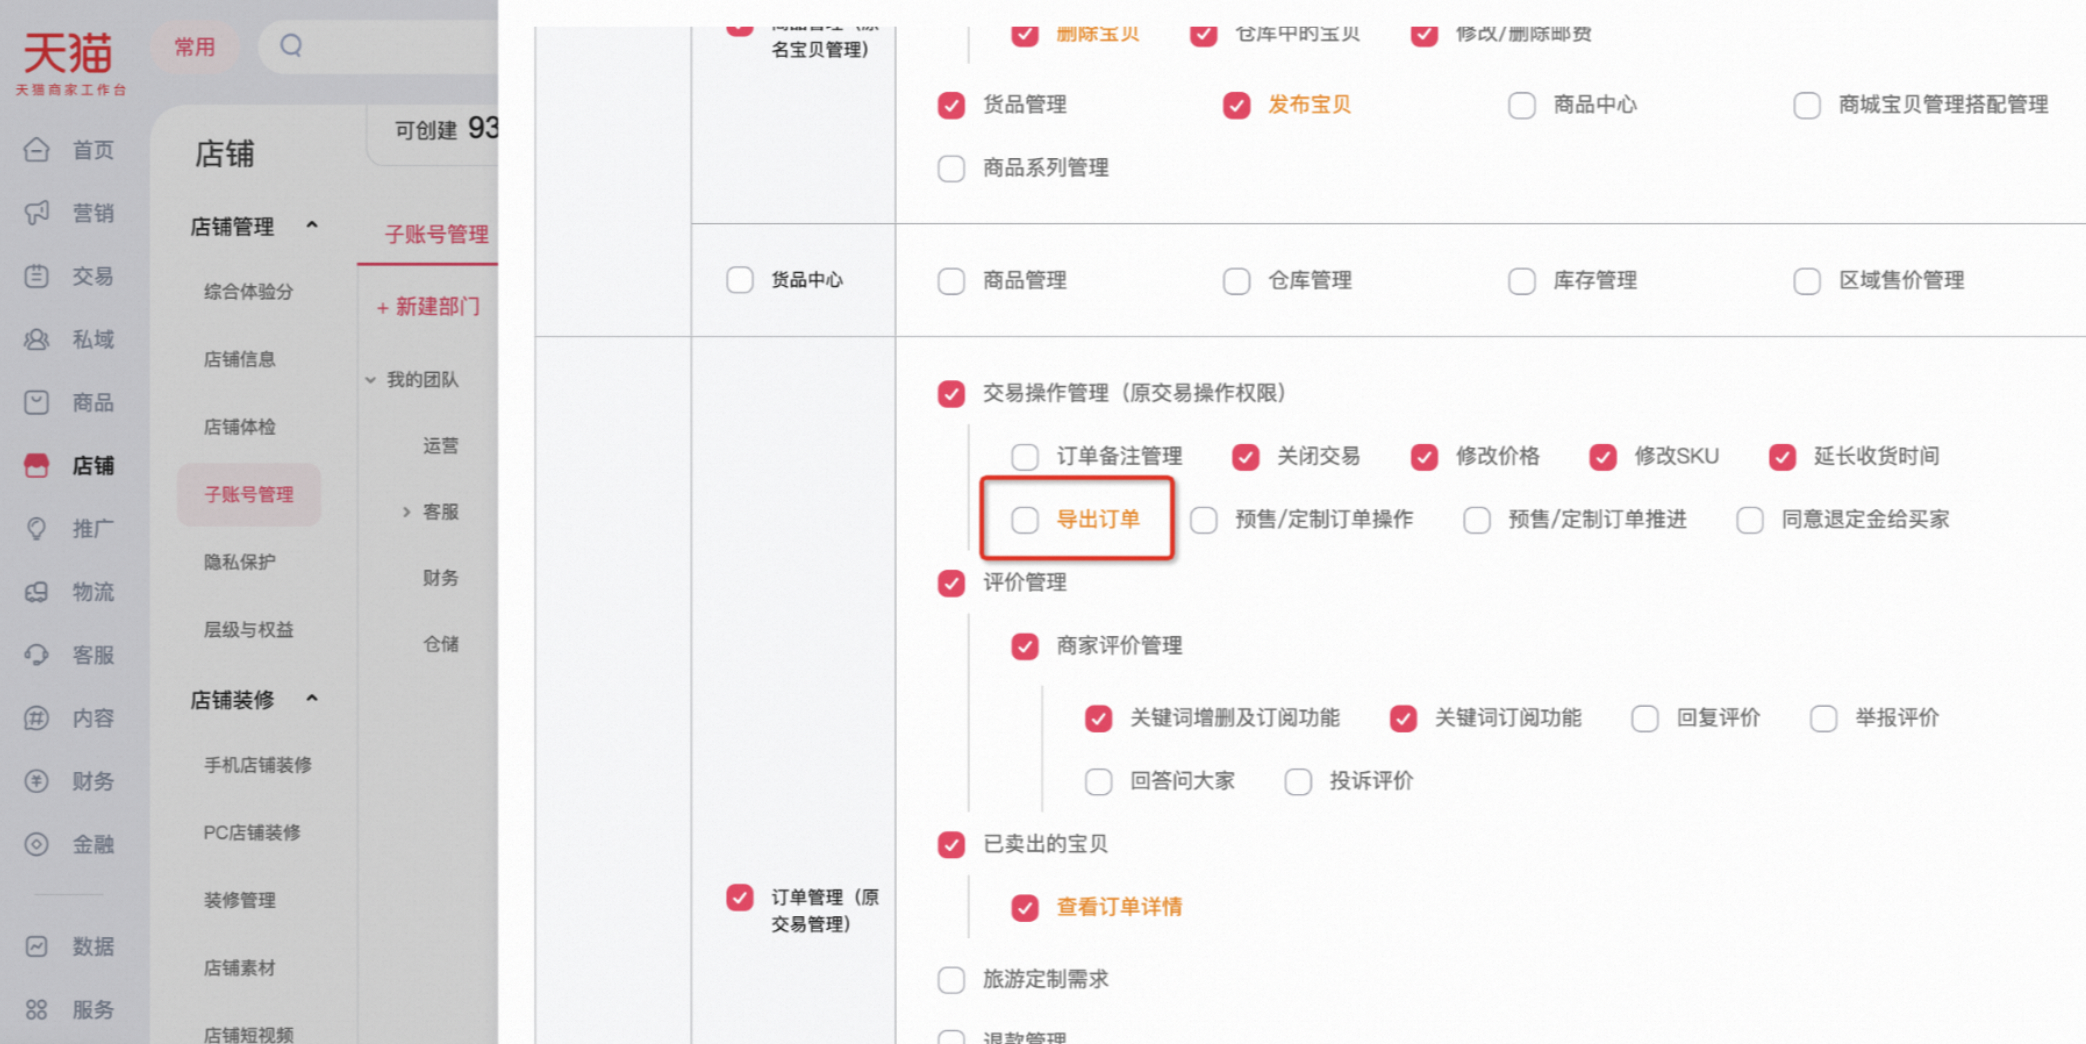
Task: Open the 店铺素材 link
Action: 240,968
